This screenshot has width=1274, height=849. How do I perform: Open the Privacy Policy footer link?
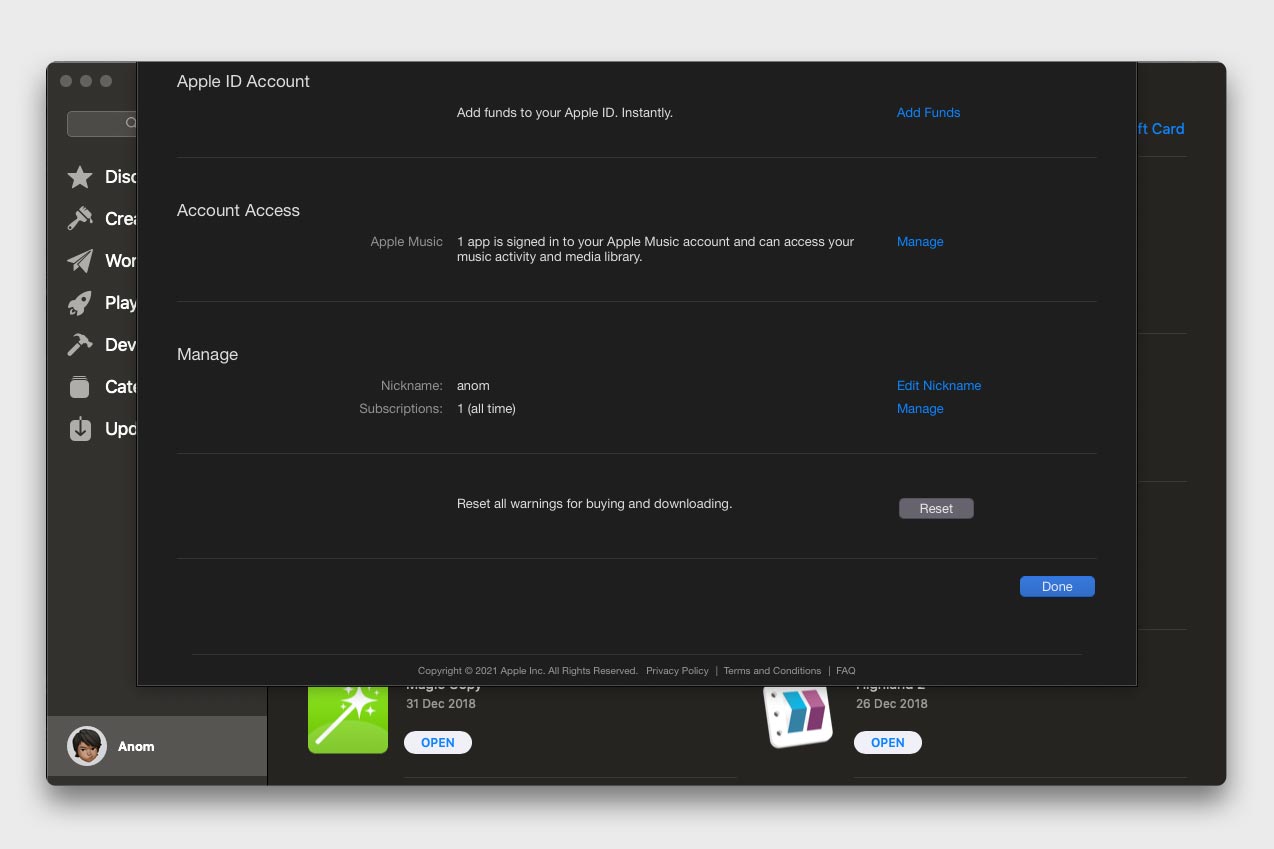click(x=677, y=671)
